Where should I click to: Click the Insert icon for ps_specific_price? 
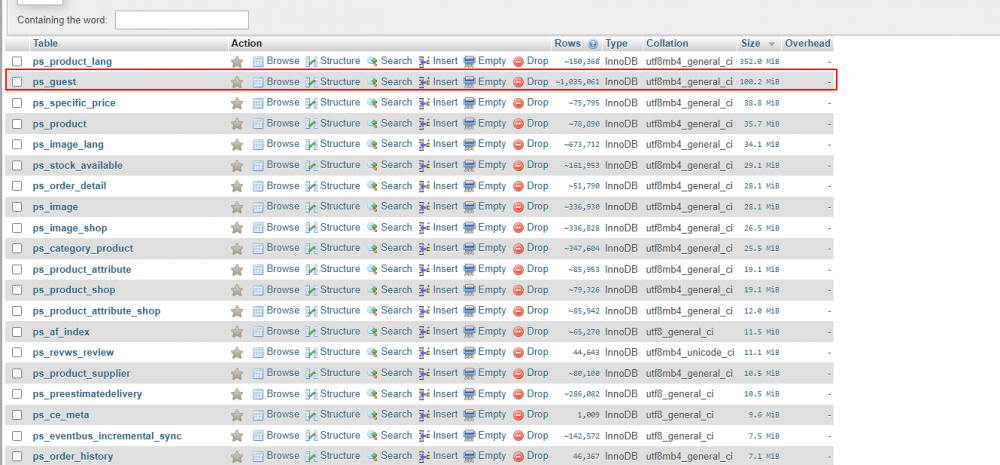click(x=425, y=103)
